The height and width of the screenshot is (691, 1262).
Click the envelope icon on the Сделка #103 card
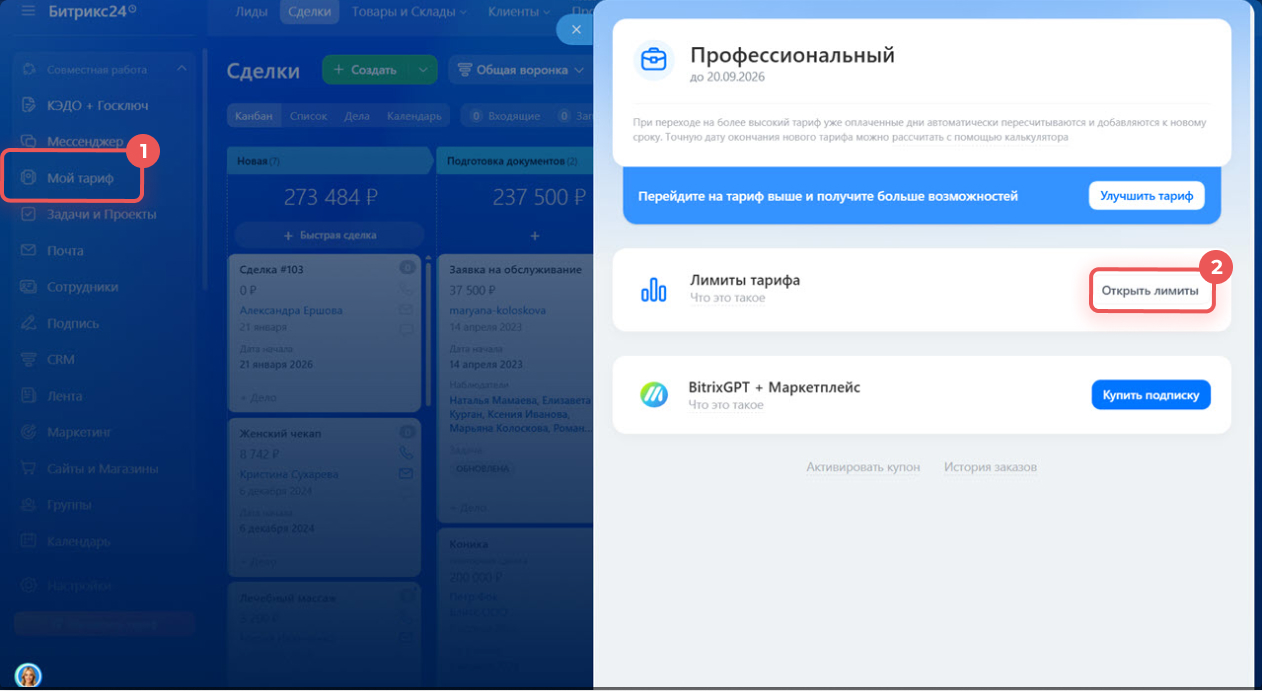click(406, 308)
